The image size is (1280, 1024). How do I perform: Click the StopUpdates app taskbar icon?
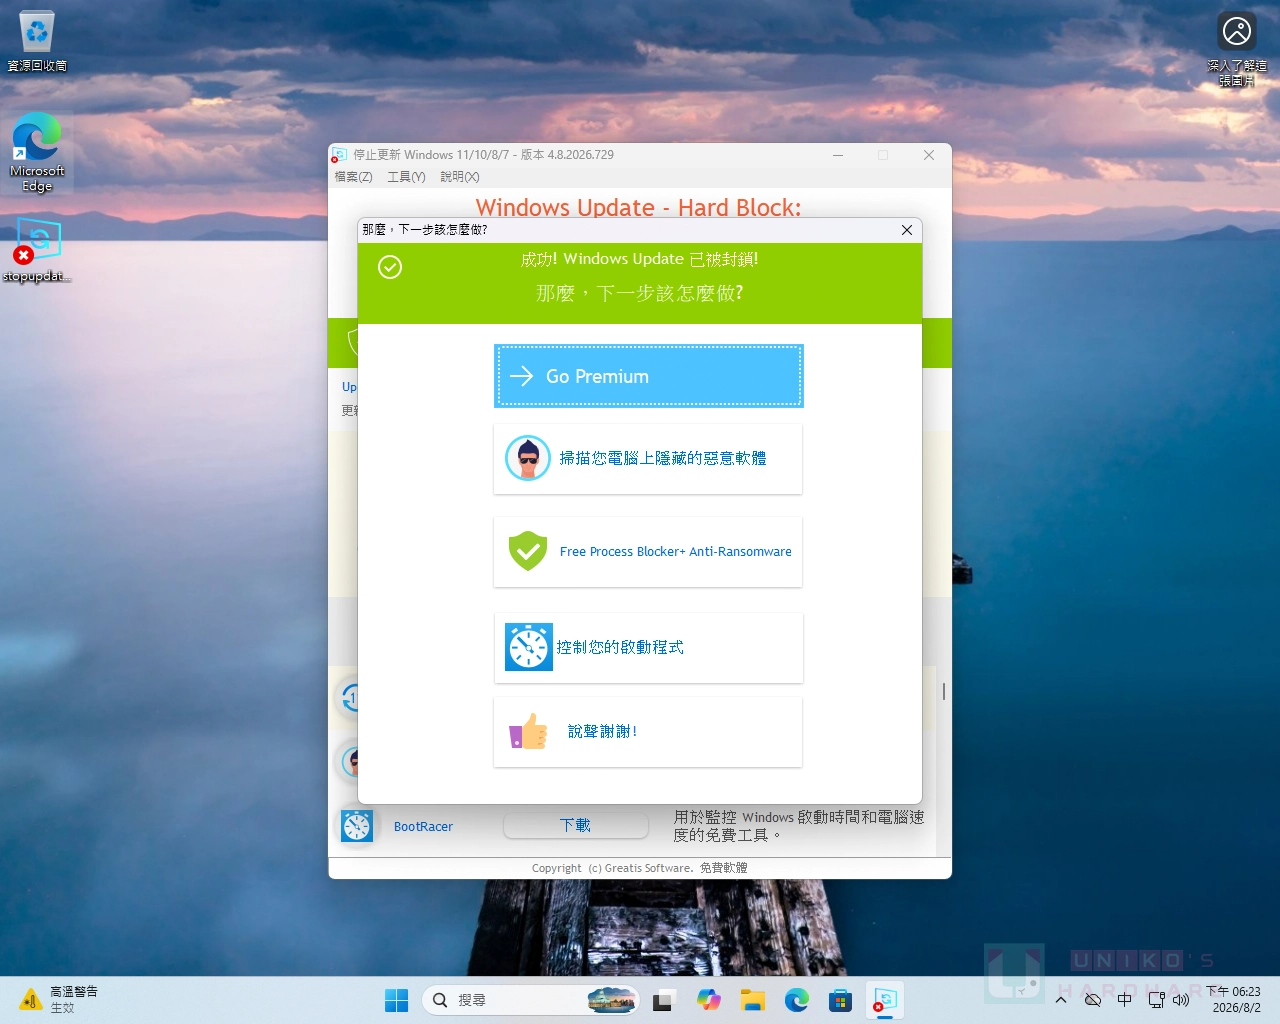(885, 1000)
